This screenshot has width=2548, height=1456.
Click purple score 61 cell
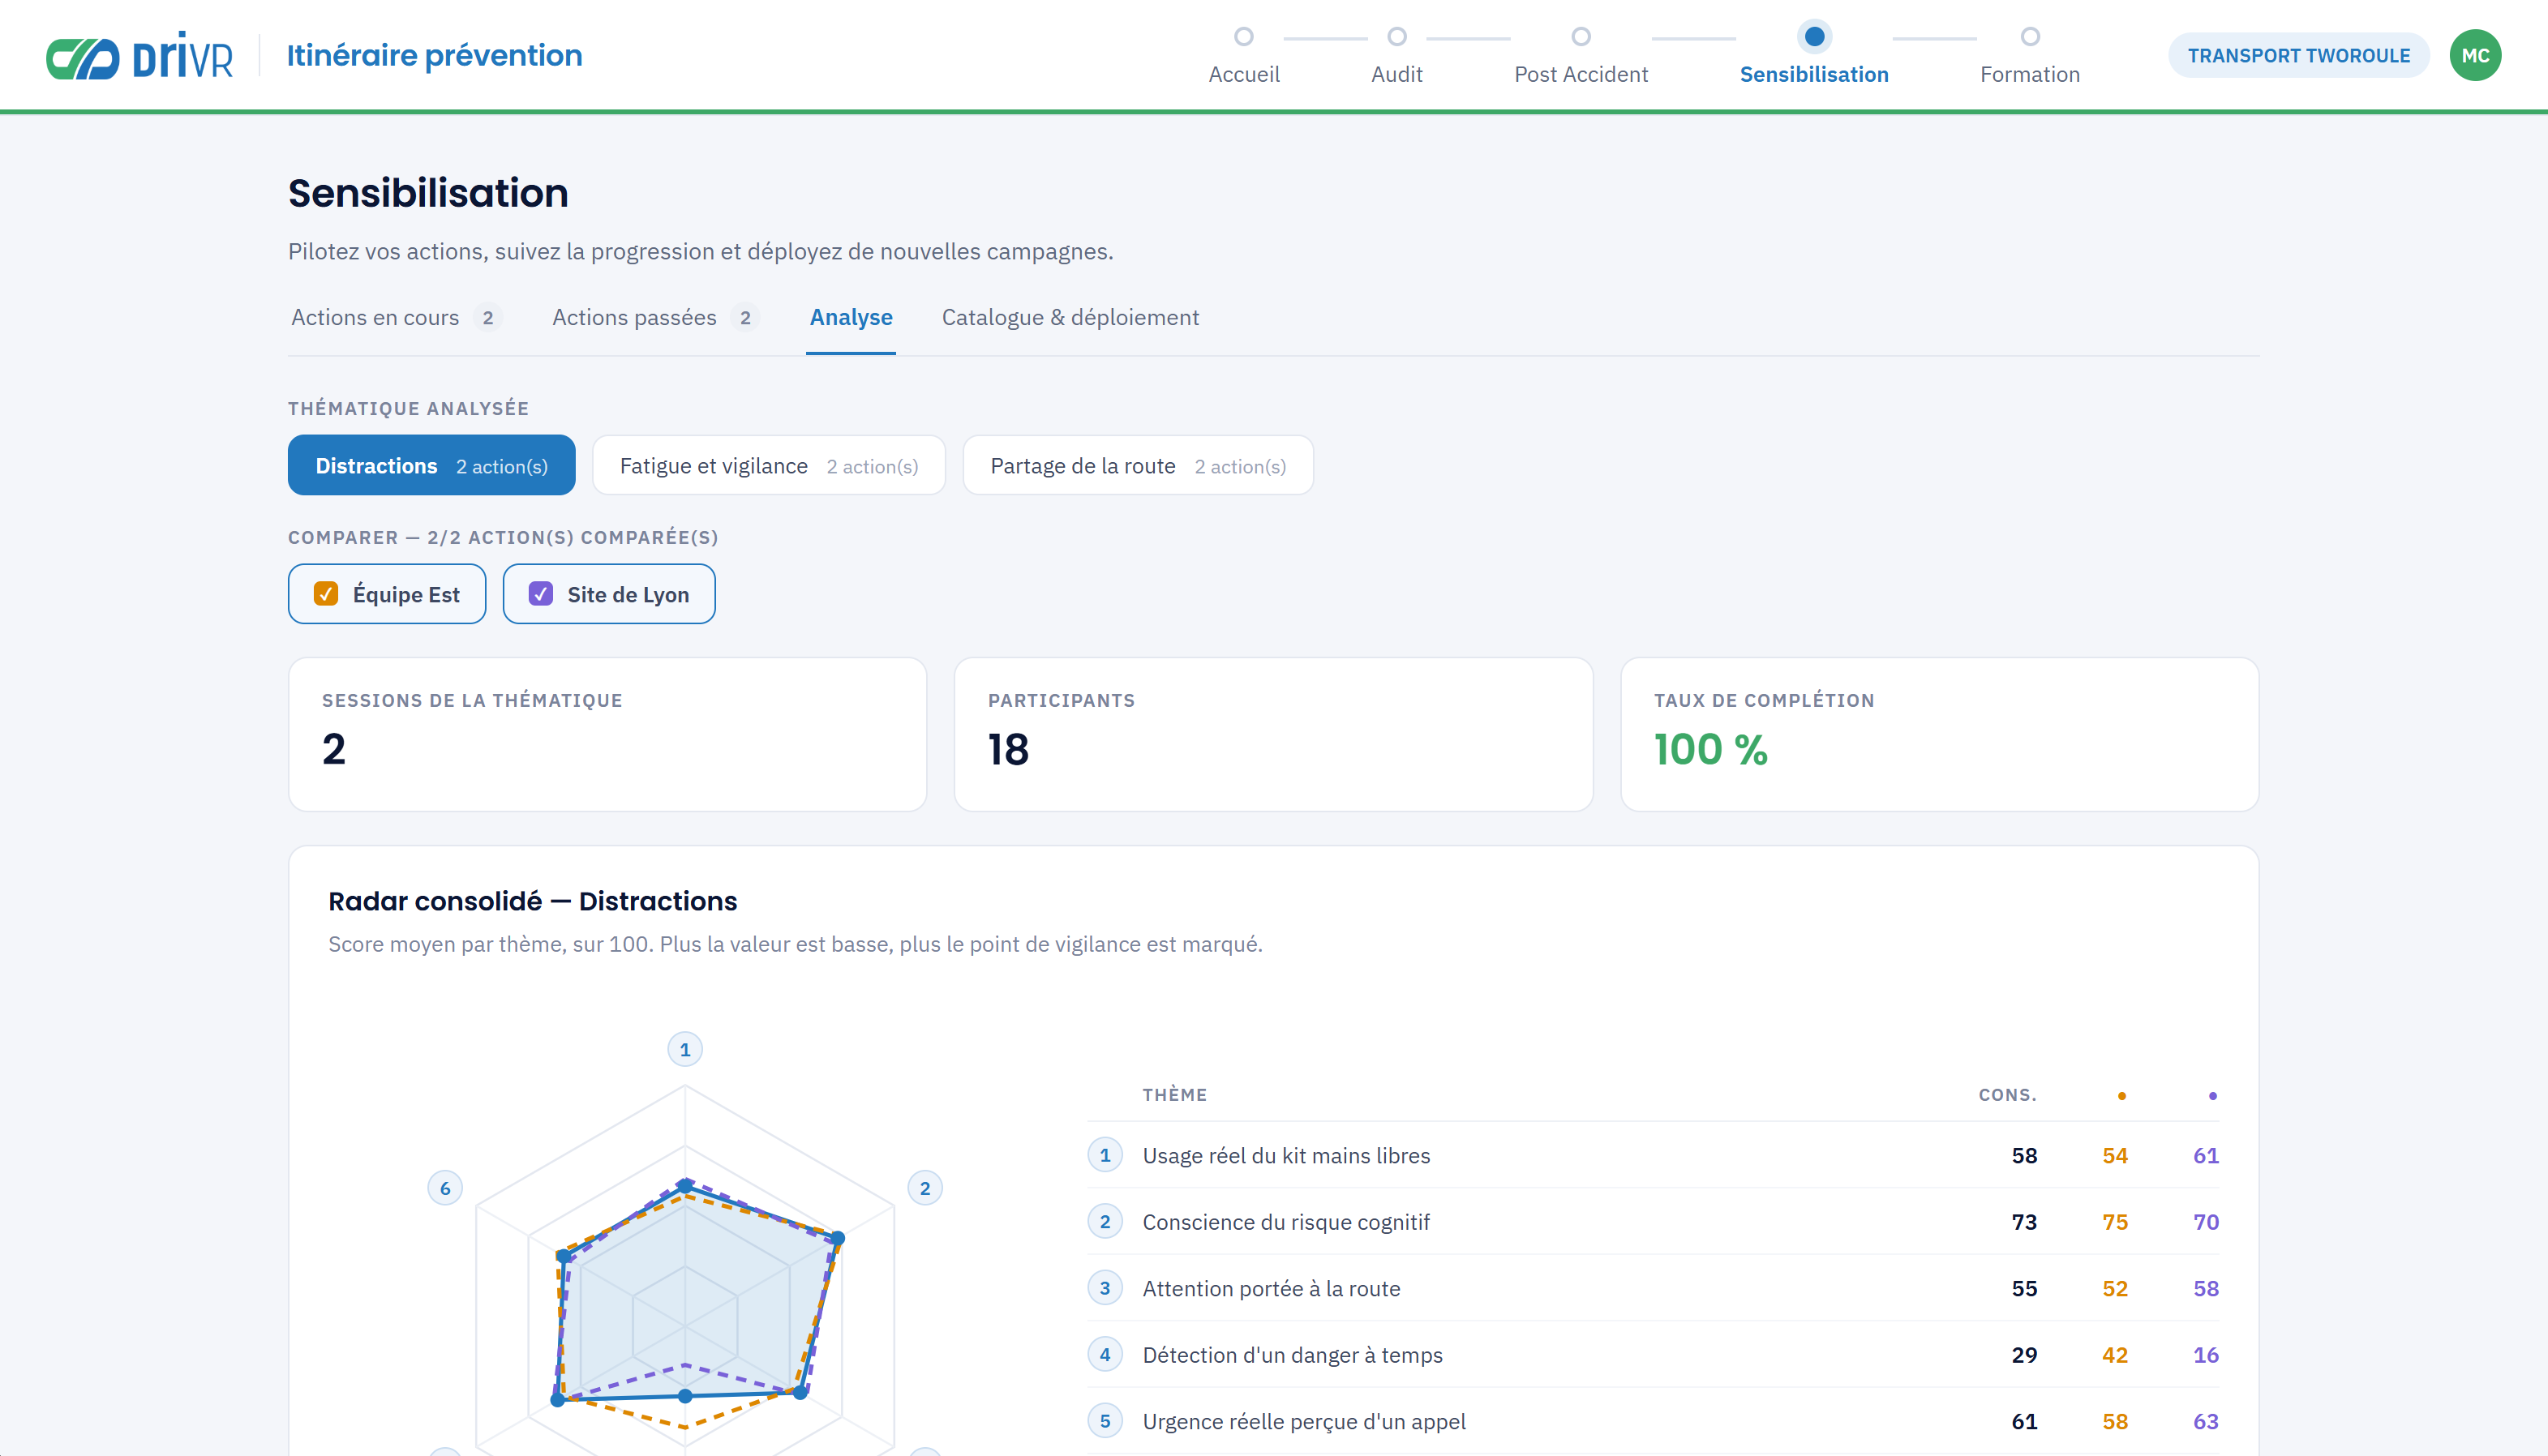tap(2205, 1155)
